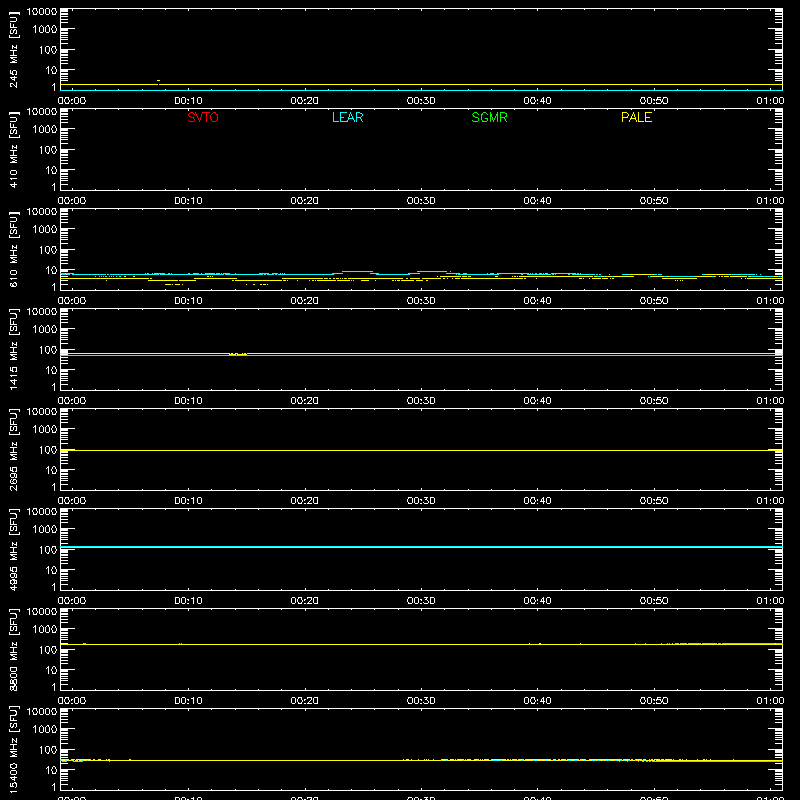
Task: Click 00:10 tick label under 245 MHz panel
Action: point(188,101)
